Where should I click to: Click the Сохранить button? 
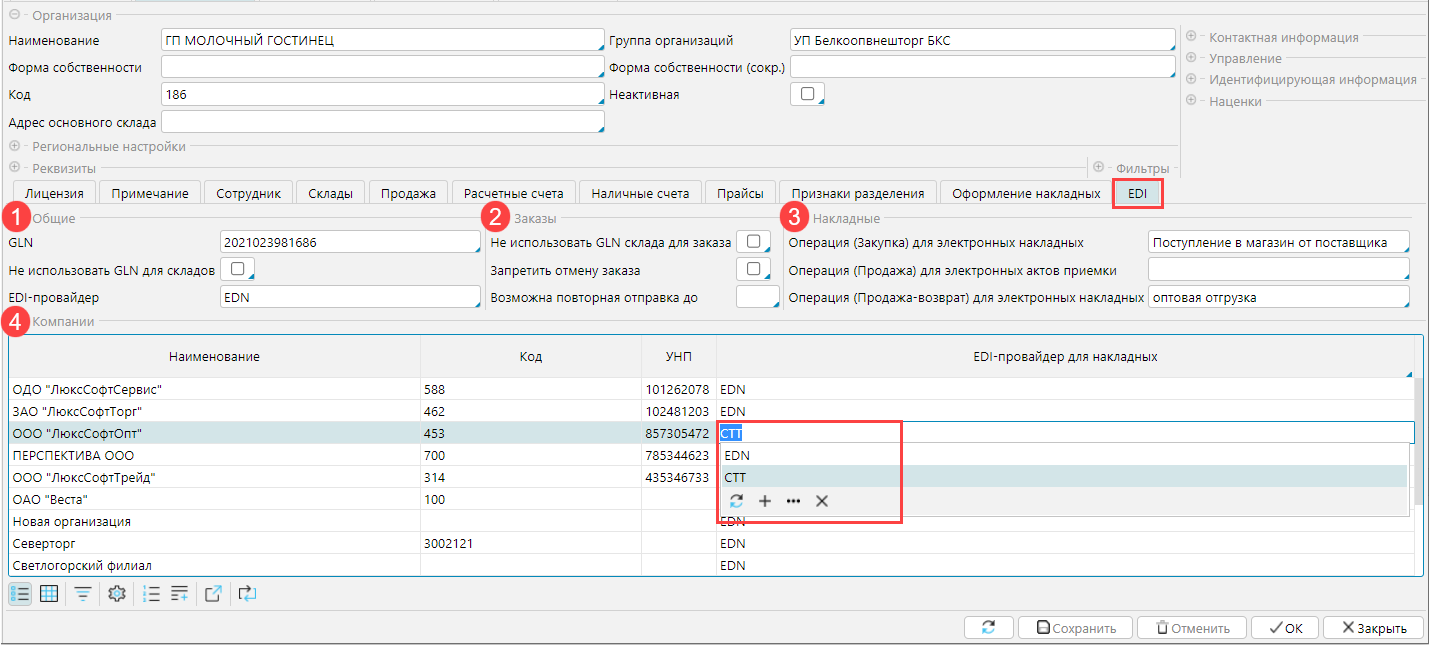1075,628
